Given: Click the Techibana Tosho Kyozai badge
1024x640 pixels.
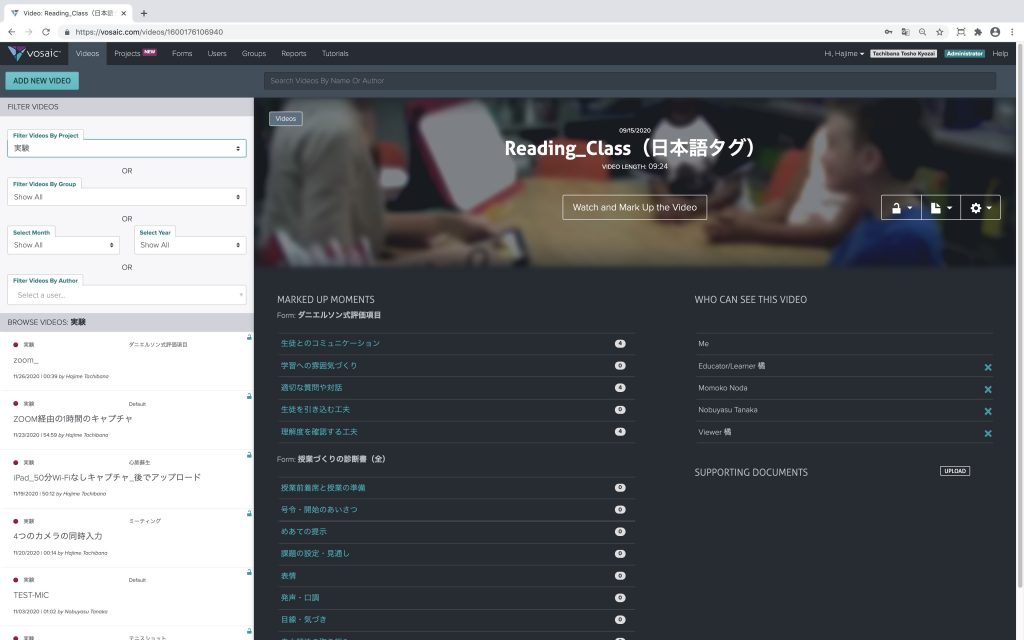Looking at the screenshot, I should [903, 54].
